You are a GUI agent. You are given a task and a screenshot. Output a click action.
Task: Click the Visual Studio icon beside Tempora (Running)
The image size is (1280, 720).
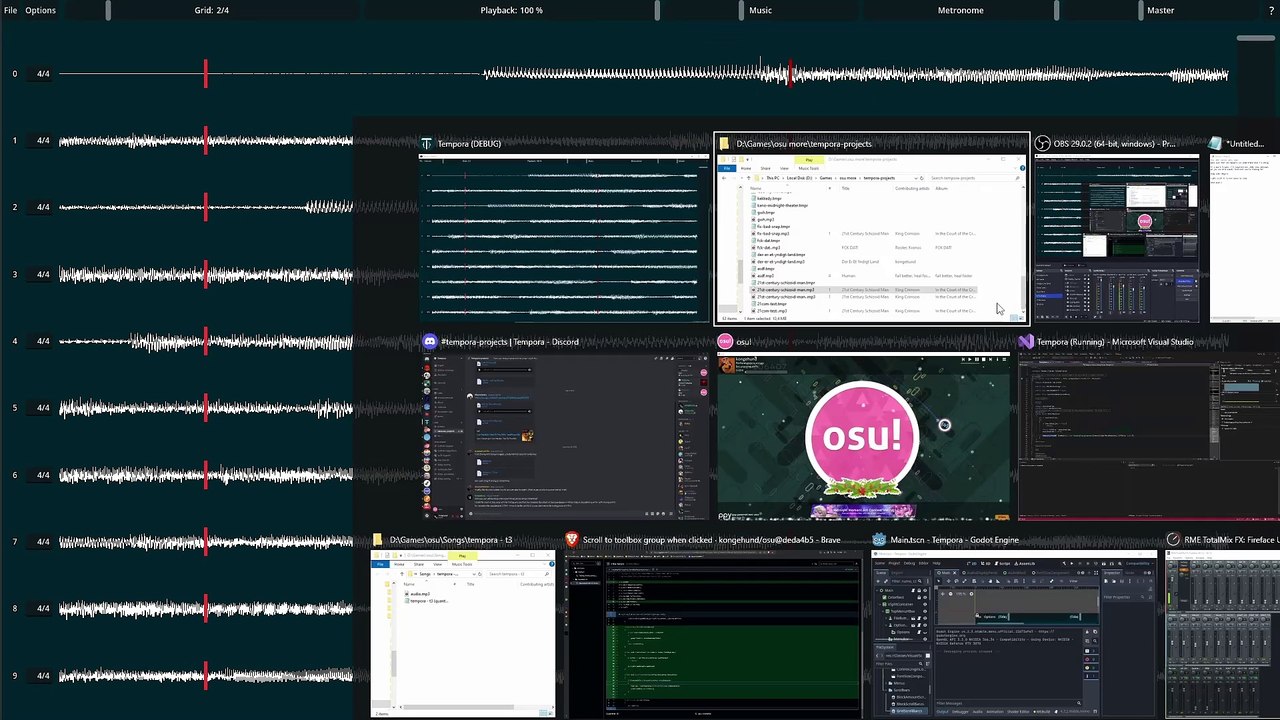(x=1026, y=342)
